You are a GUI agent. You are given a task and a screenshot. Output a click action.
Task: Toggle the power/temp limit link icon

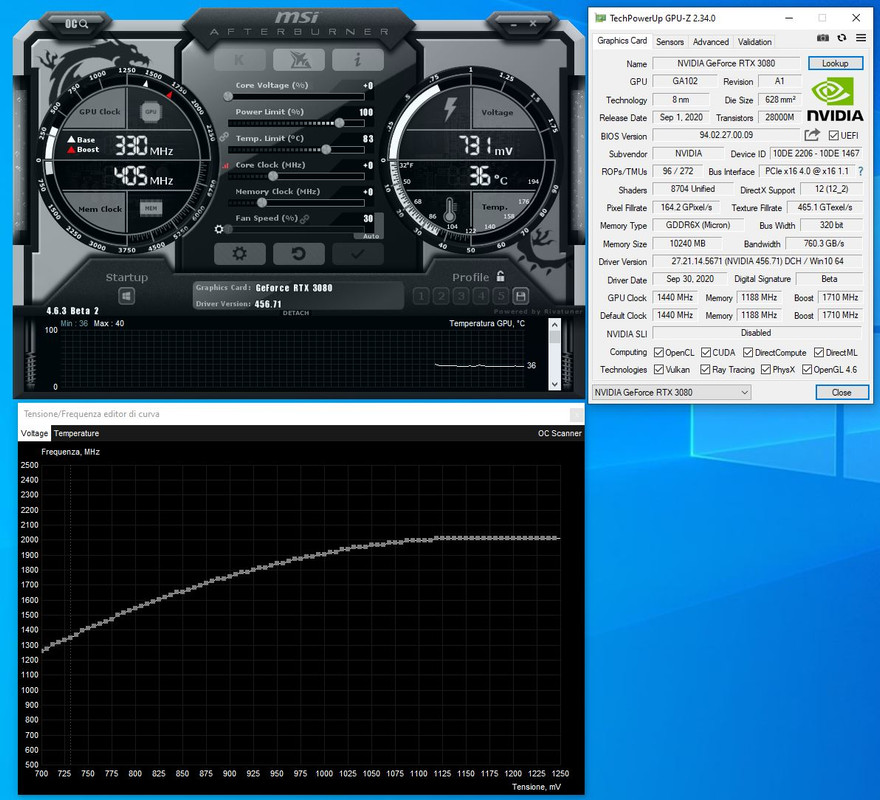click(224, 136)
